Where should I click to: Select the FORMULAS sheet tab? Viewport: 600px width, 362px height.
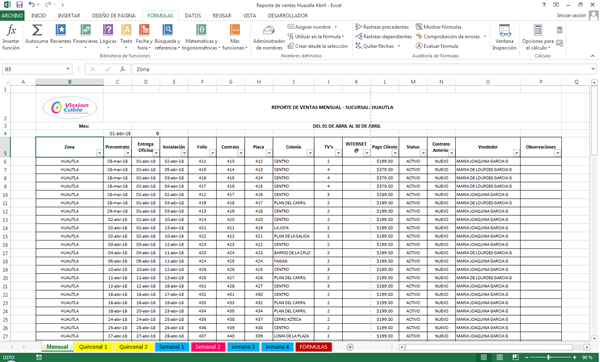coord(313,347)
